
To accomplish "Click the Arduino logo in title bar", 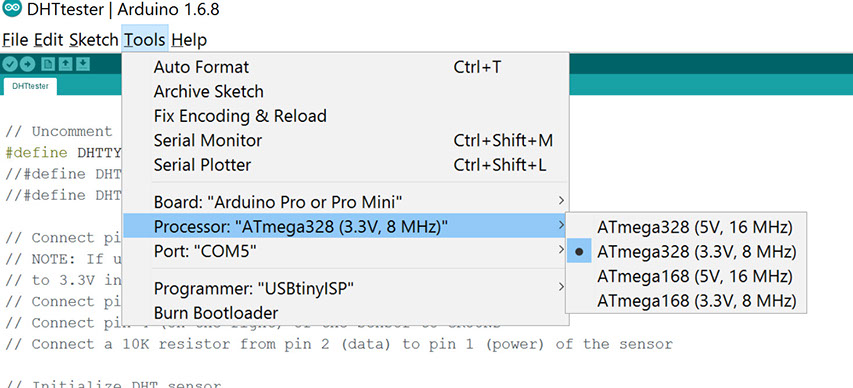I will pos(12,9).
